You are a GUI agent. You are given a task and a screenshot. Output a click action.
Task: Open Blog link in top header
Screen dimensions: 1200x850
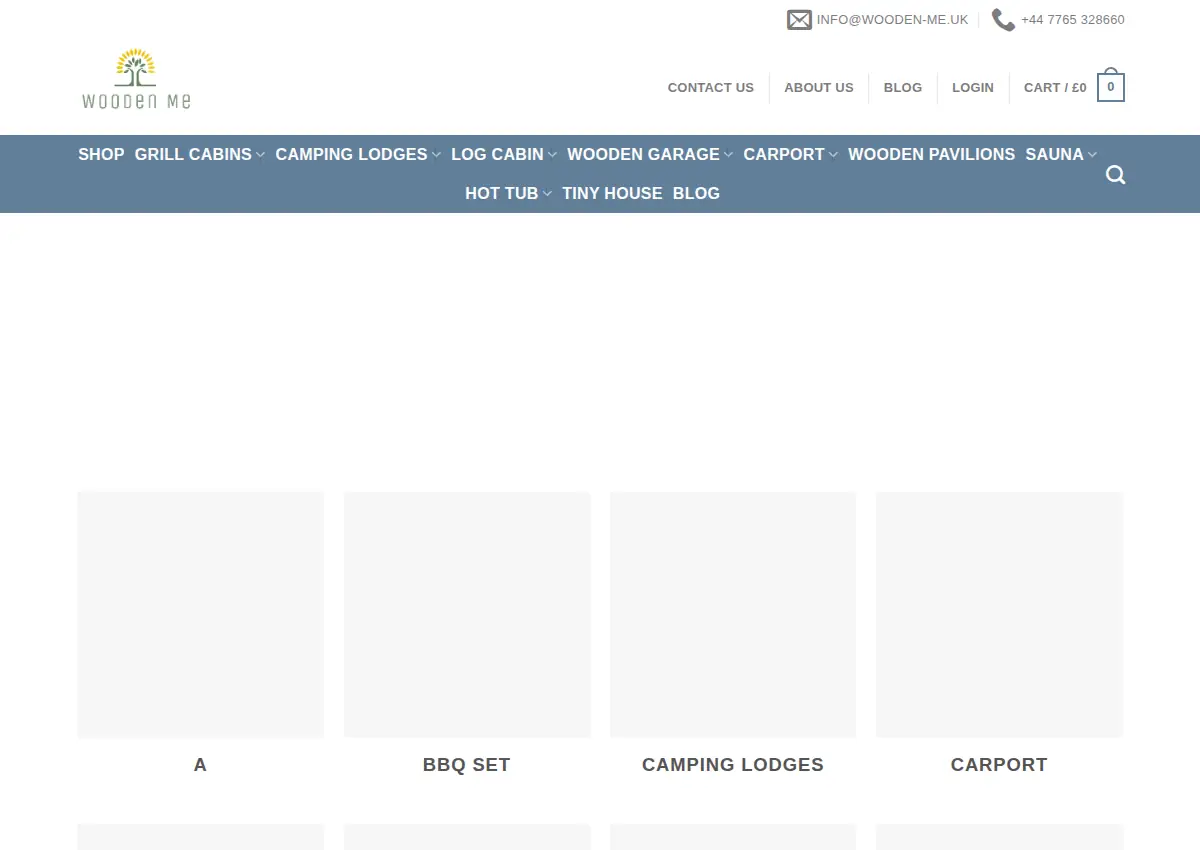pos(902,87)
